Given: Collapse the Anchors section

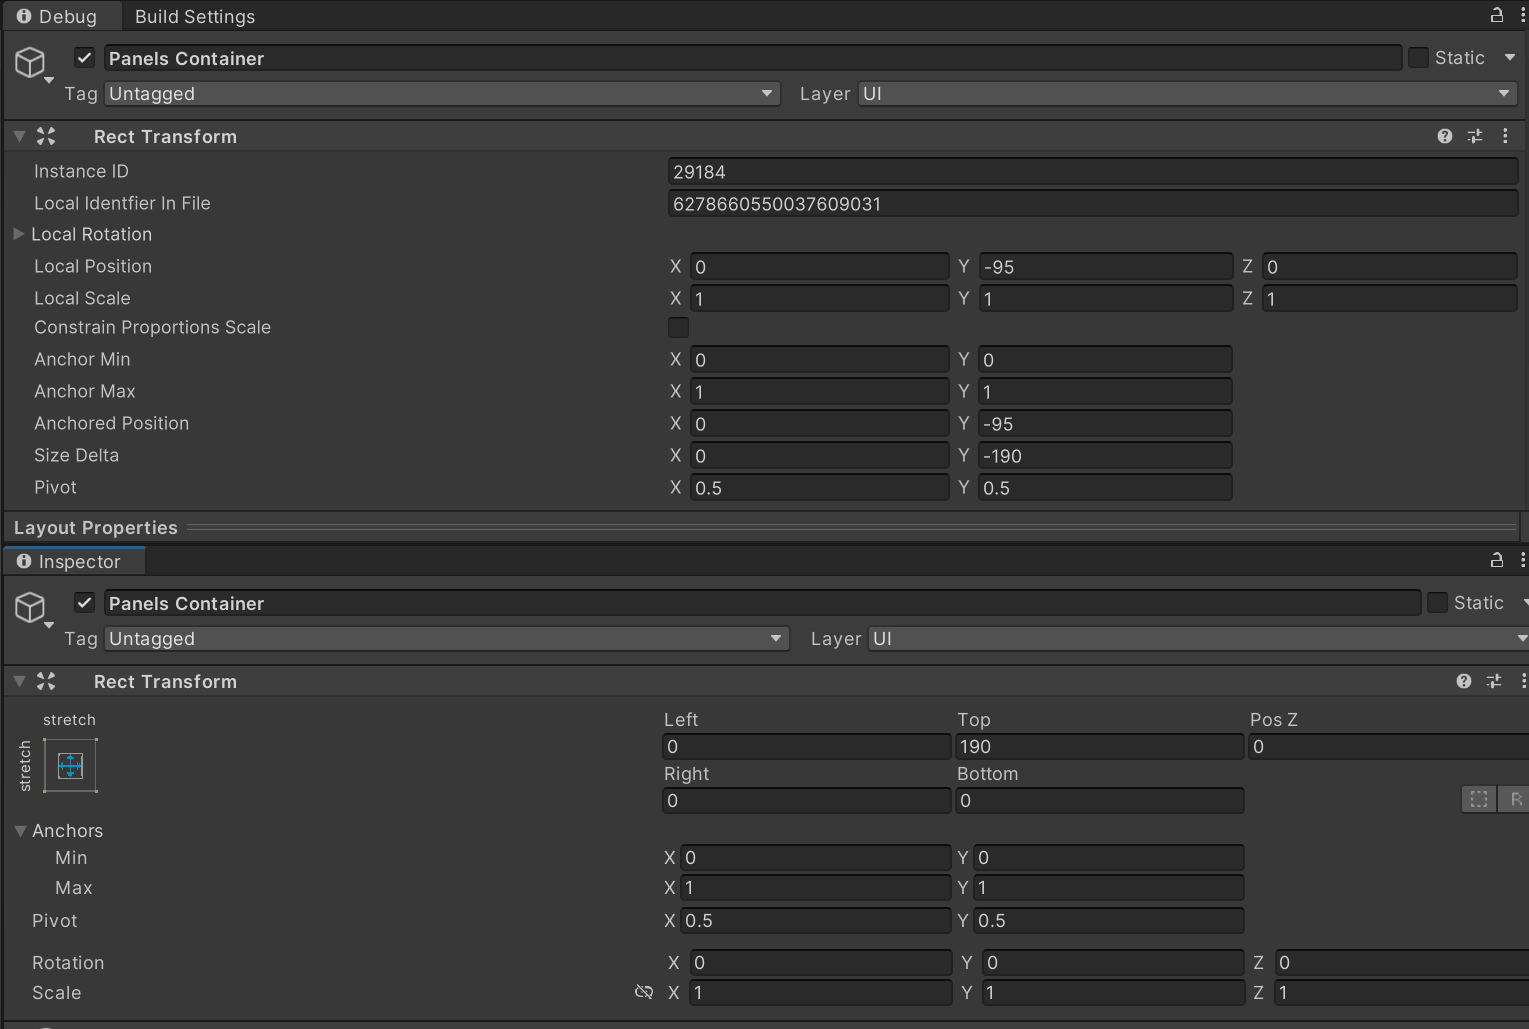Looking at the screenshot, I should [x=20, y=830].
